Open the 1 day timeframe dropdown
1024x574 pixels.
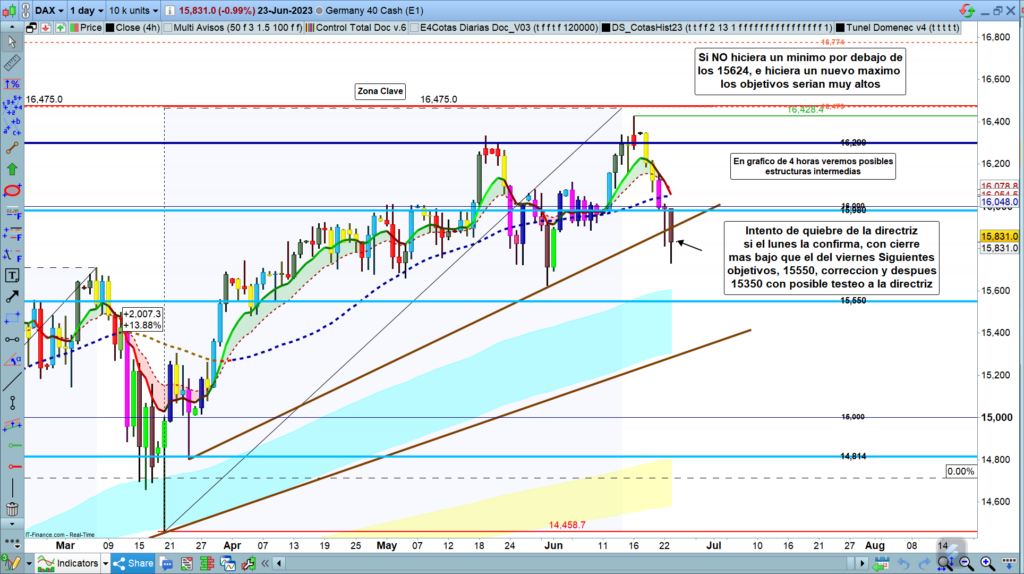click(85, 9)
